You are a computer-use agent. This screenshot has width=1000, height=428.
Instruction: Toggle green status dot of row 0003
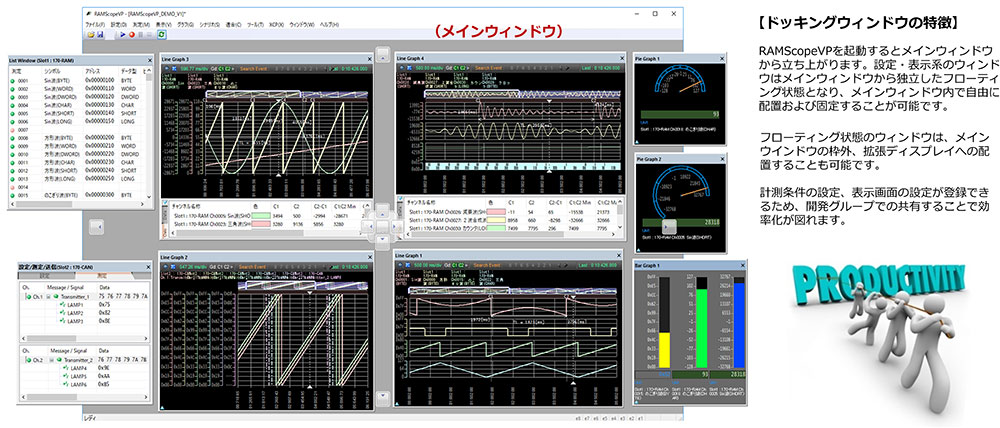point(12,97)
